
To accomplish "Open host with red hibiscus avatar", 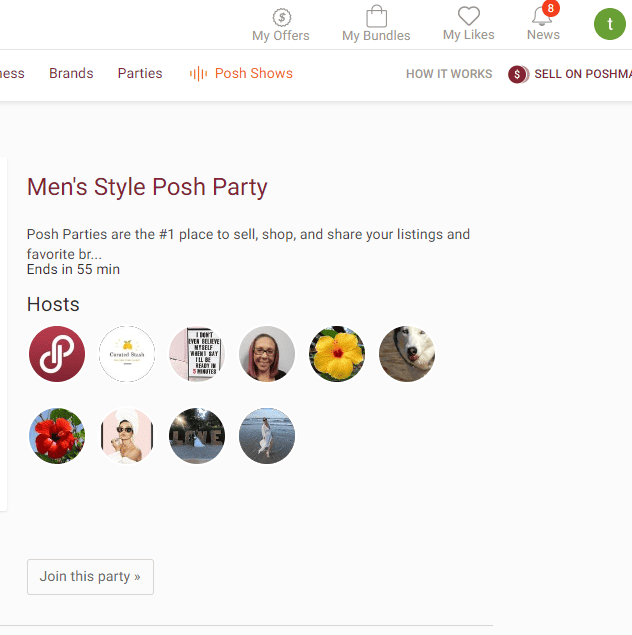I will click(57, 436).
